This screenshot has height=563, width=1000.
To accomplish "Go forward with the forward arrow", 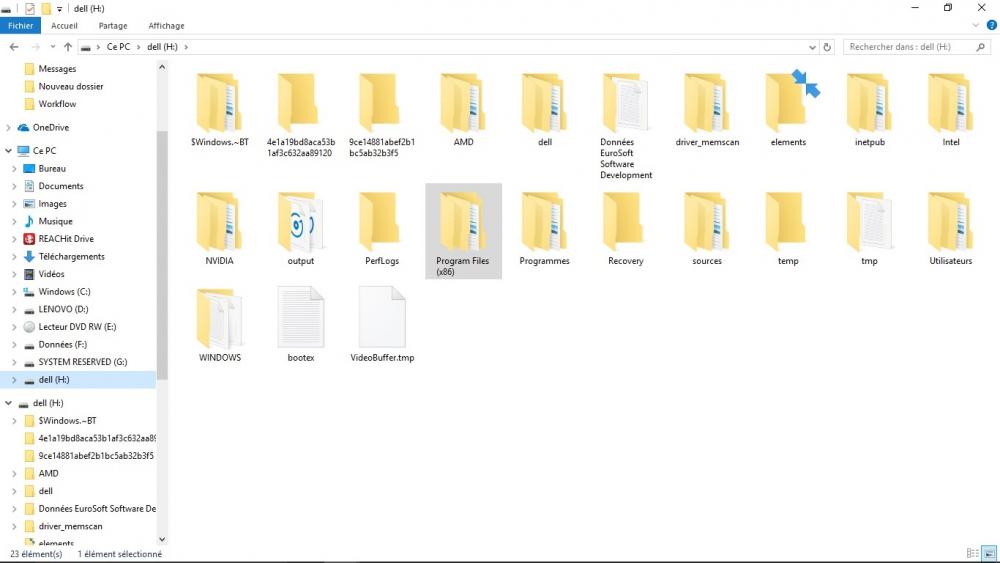I will [35, 47].
